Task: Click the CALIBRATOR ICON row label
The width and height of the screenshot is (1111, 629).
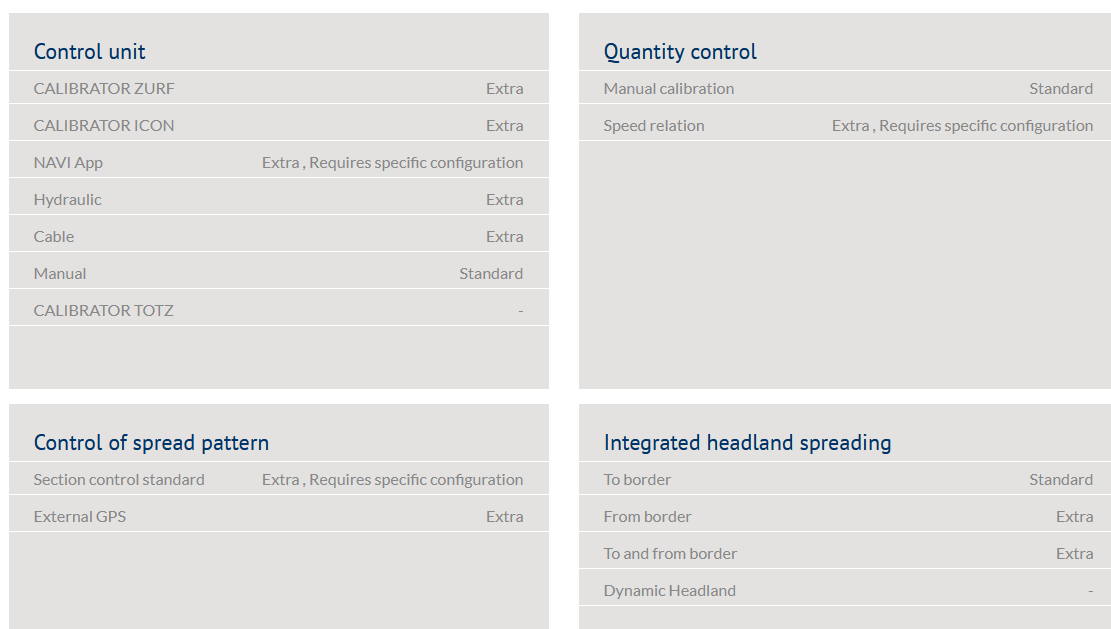Action: [104, 126]
